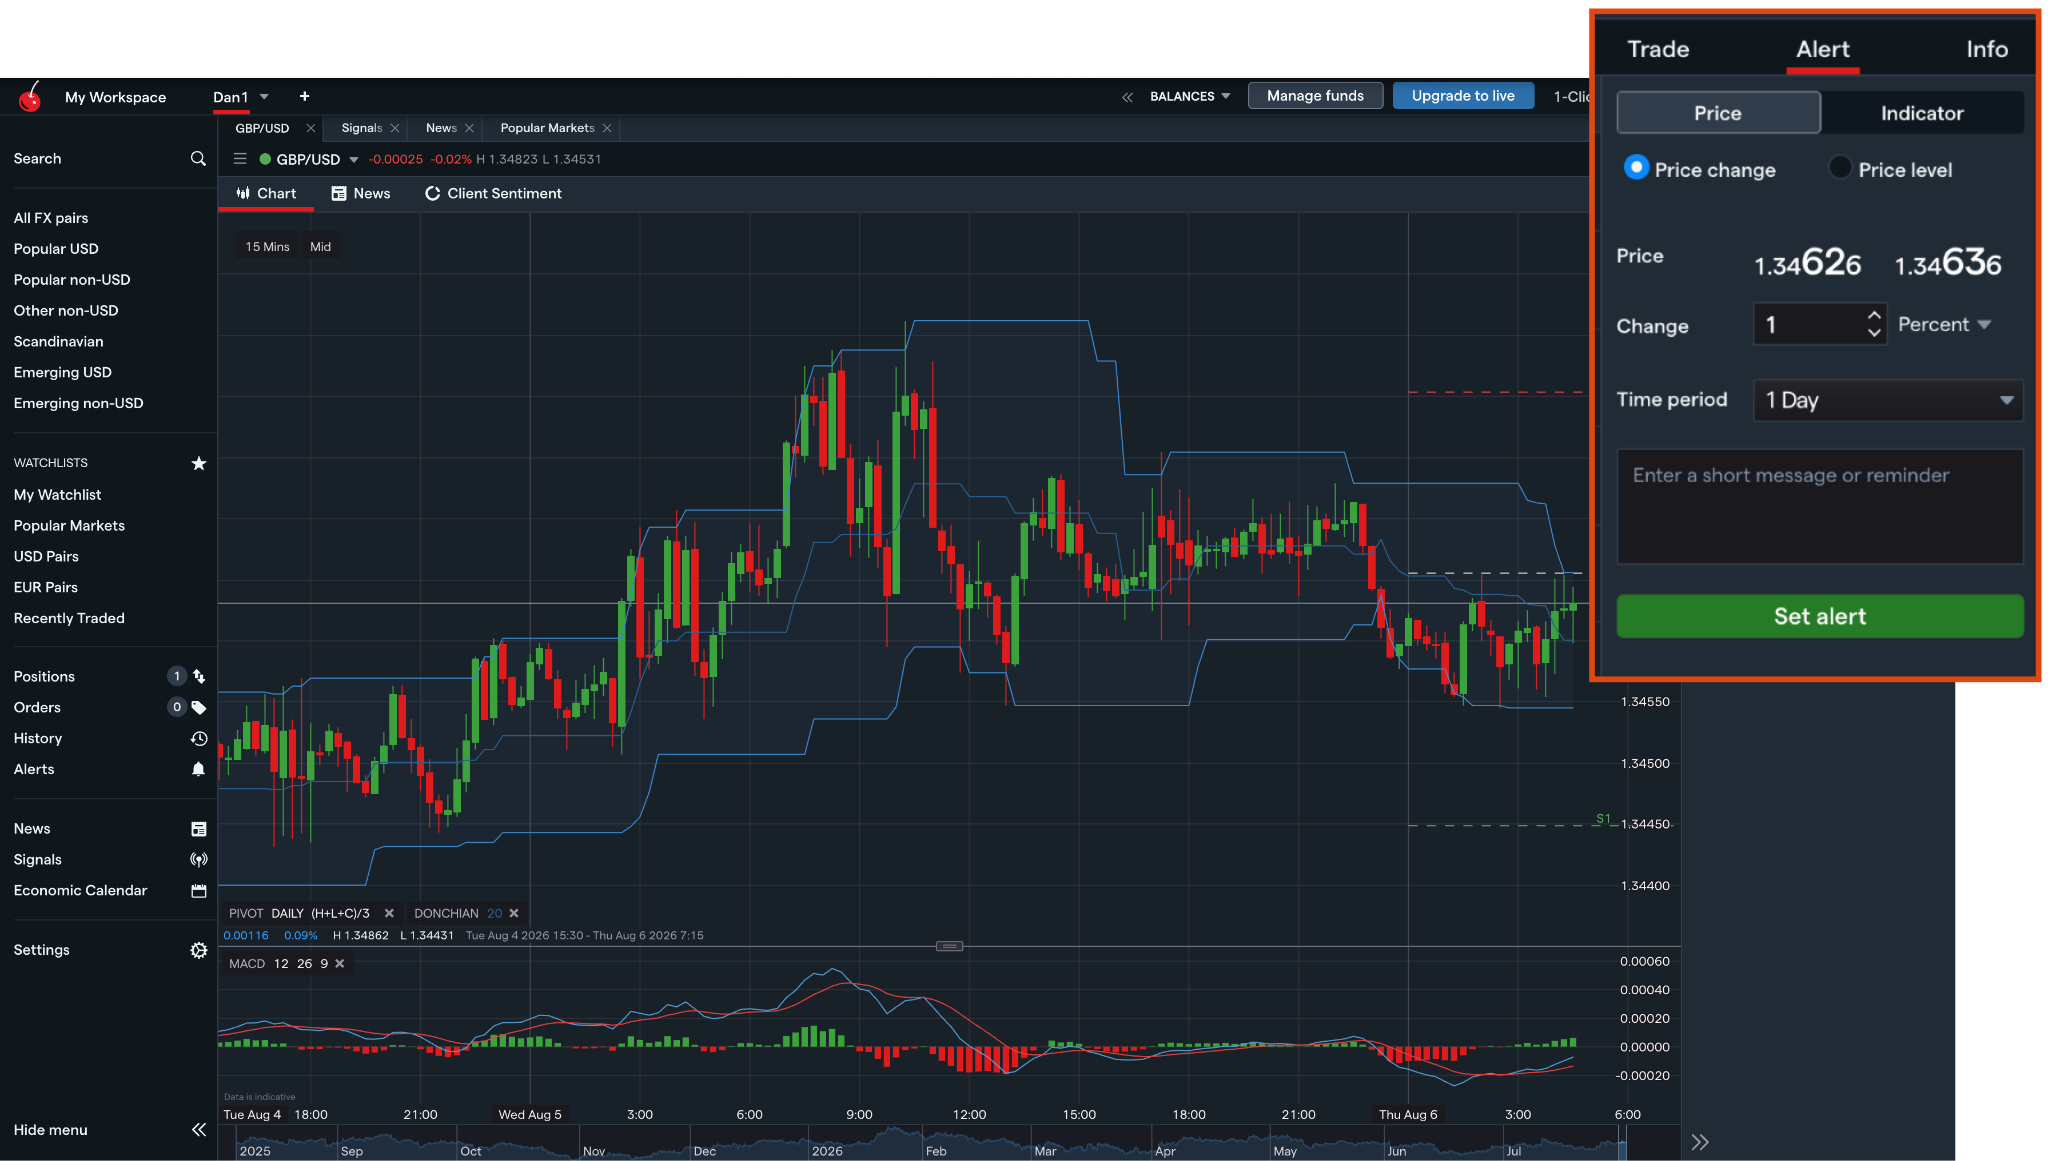Open Recently Traded watchlist

click(69, 619)
